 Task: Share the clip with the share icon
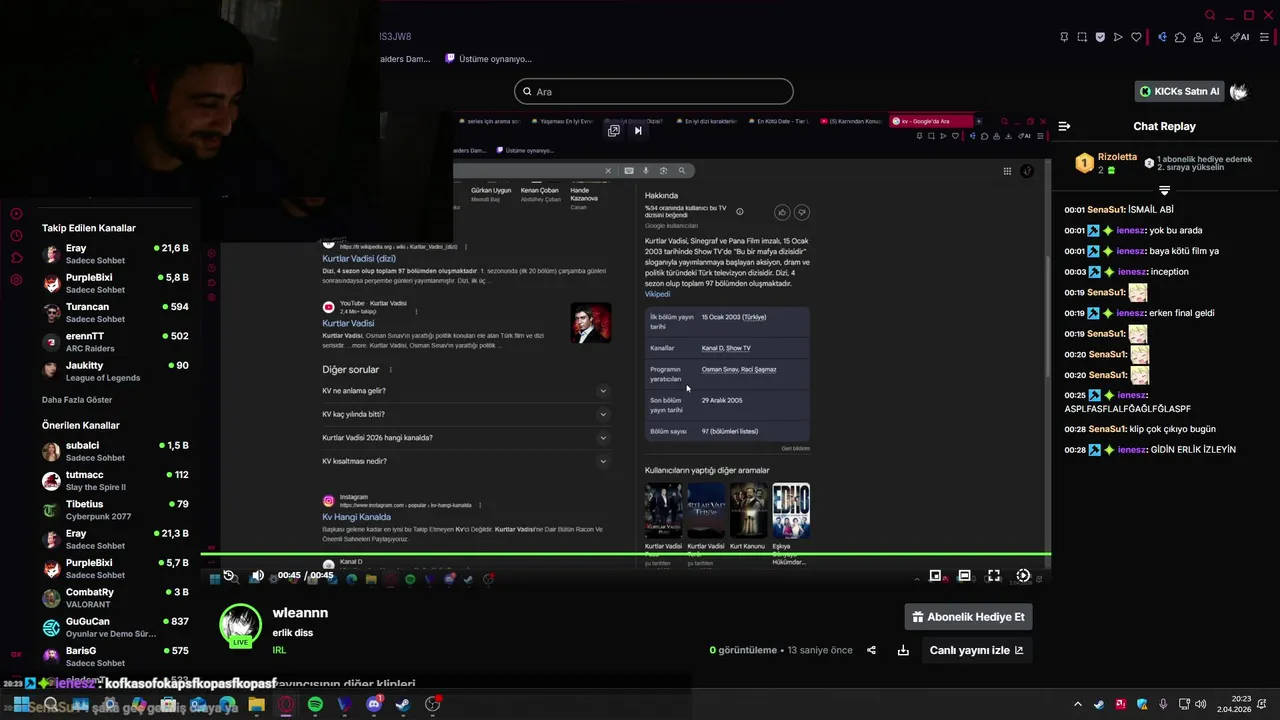(871, 650)
